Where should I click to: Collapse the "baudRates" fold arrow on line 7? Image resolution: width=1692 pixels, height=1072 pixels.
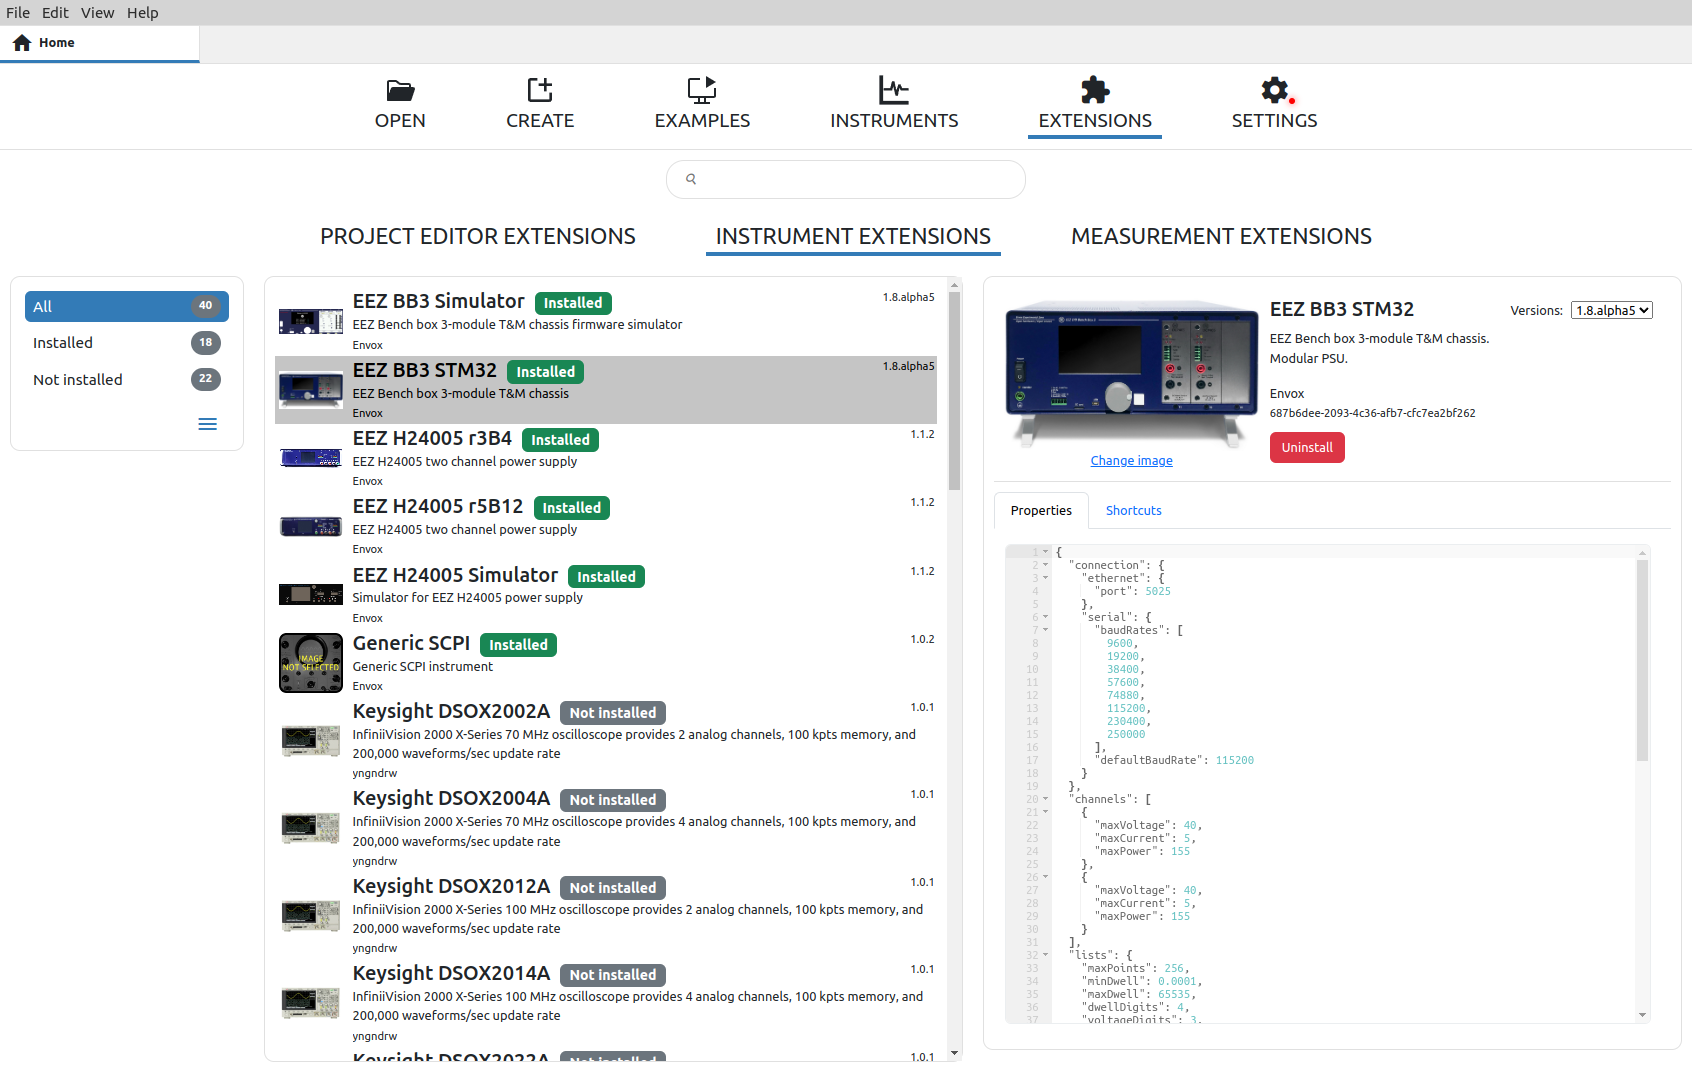(x=1046, y=630)
